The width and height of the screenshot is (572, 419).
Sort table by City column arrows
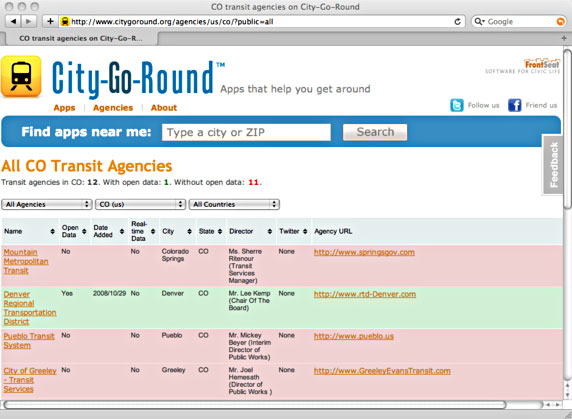(x=189, y=231)
